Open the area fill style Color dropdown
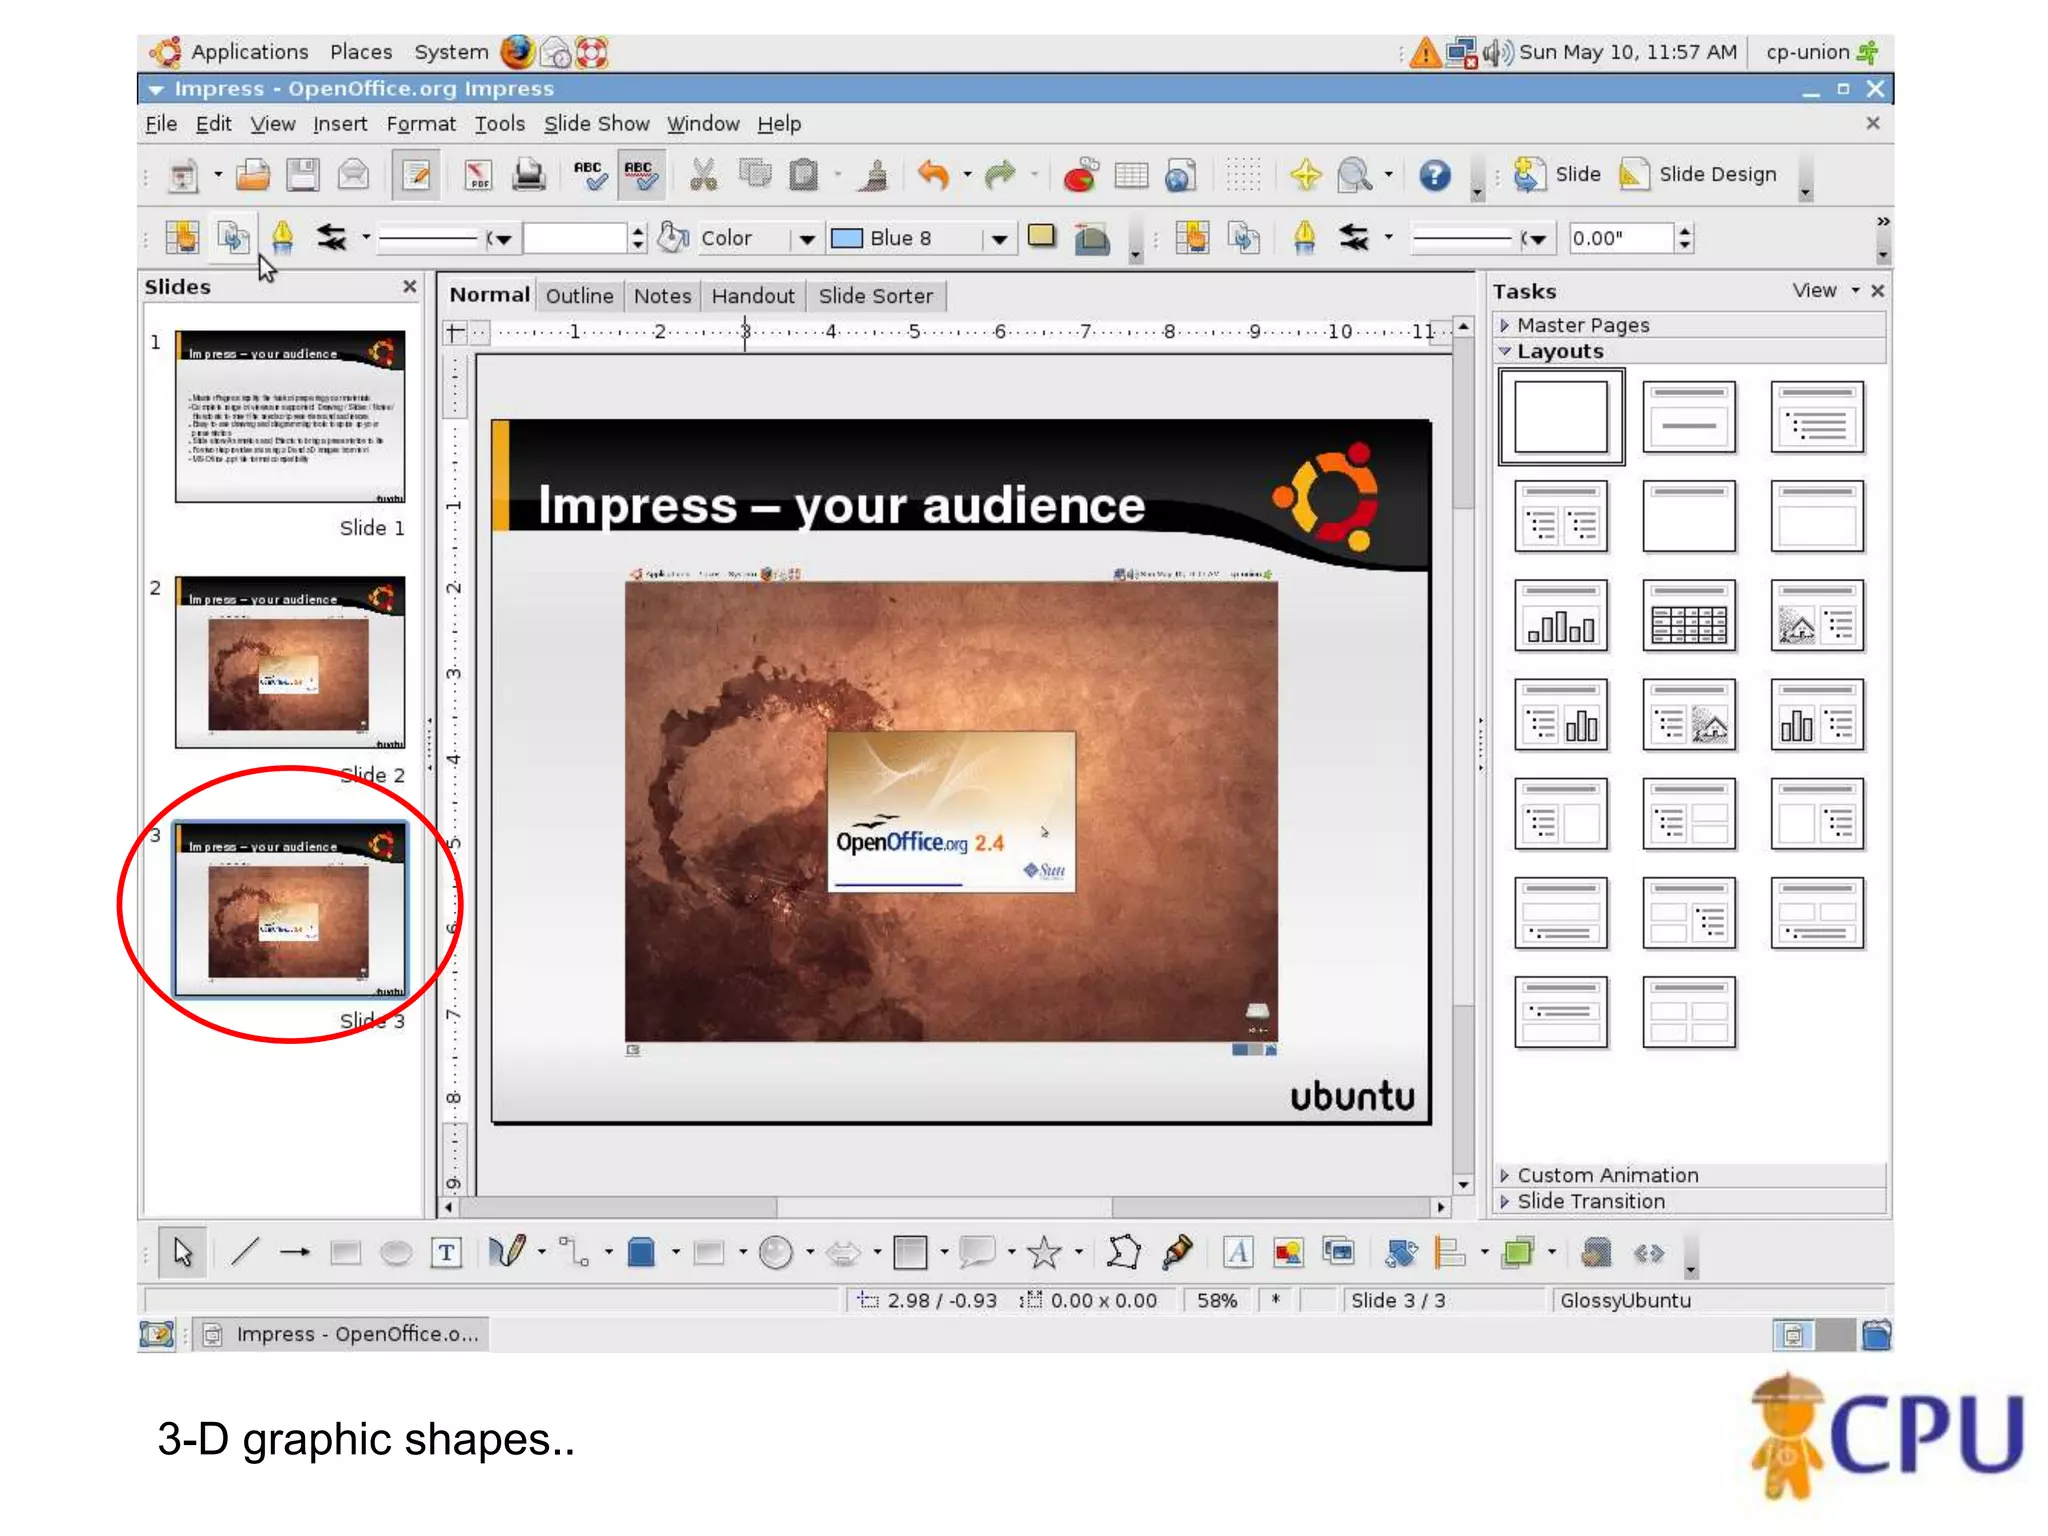This screenshot has width=2048, height=1536. pos(806,239)
